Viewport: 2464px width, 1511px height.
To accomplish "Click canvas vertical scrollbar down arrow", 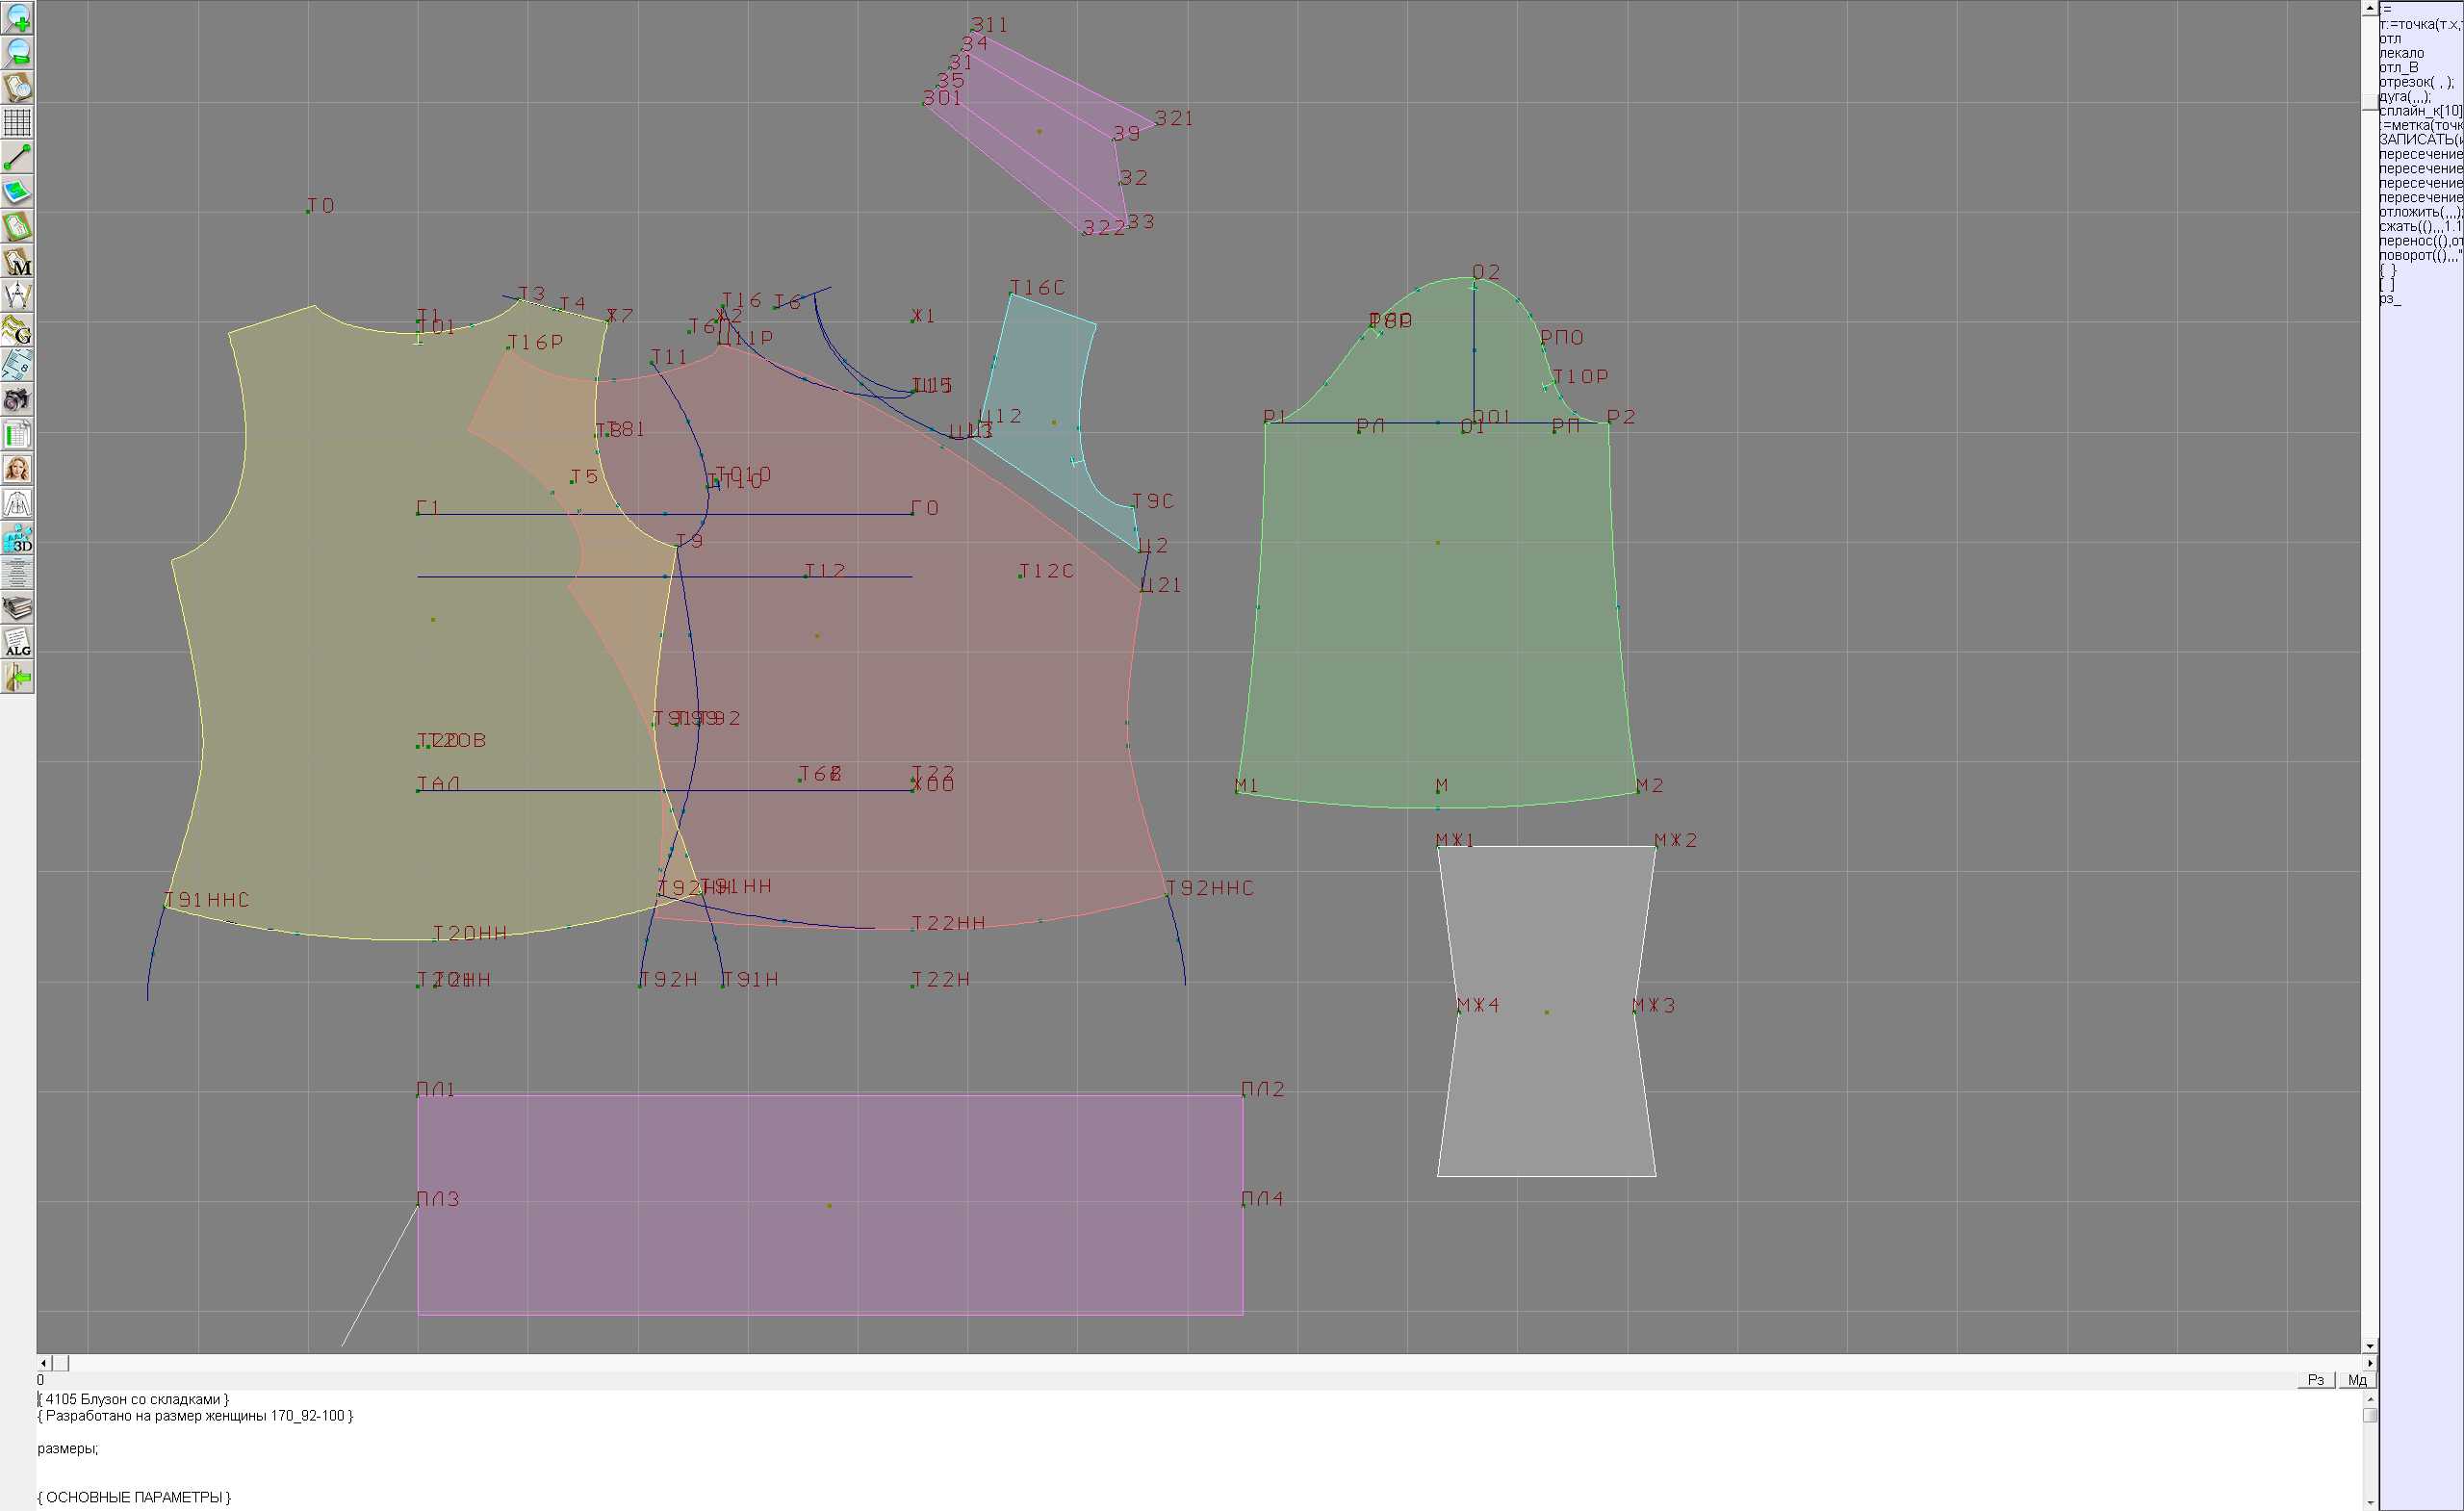I will coord(2369,1346).
